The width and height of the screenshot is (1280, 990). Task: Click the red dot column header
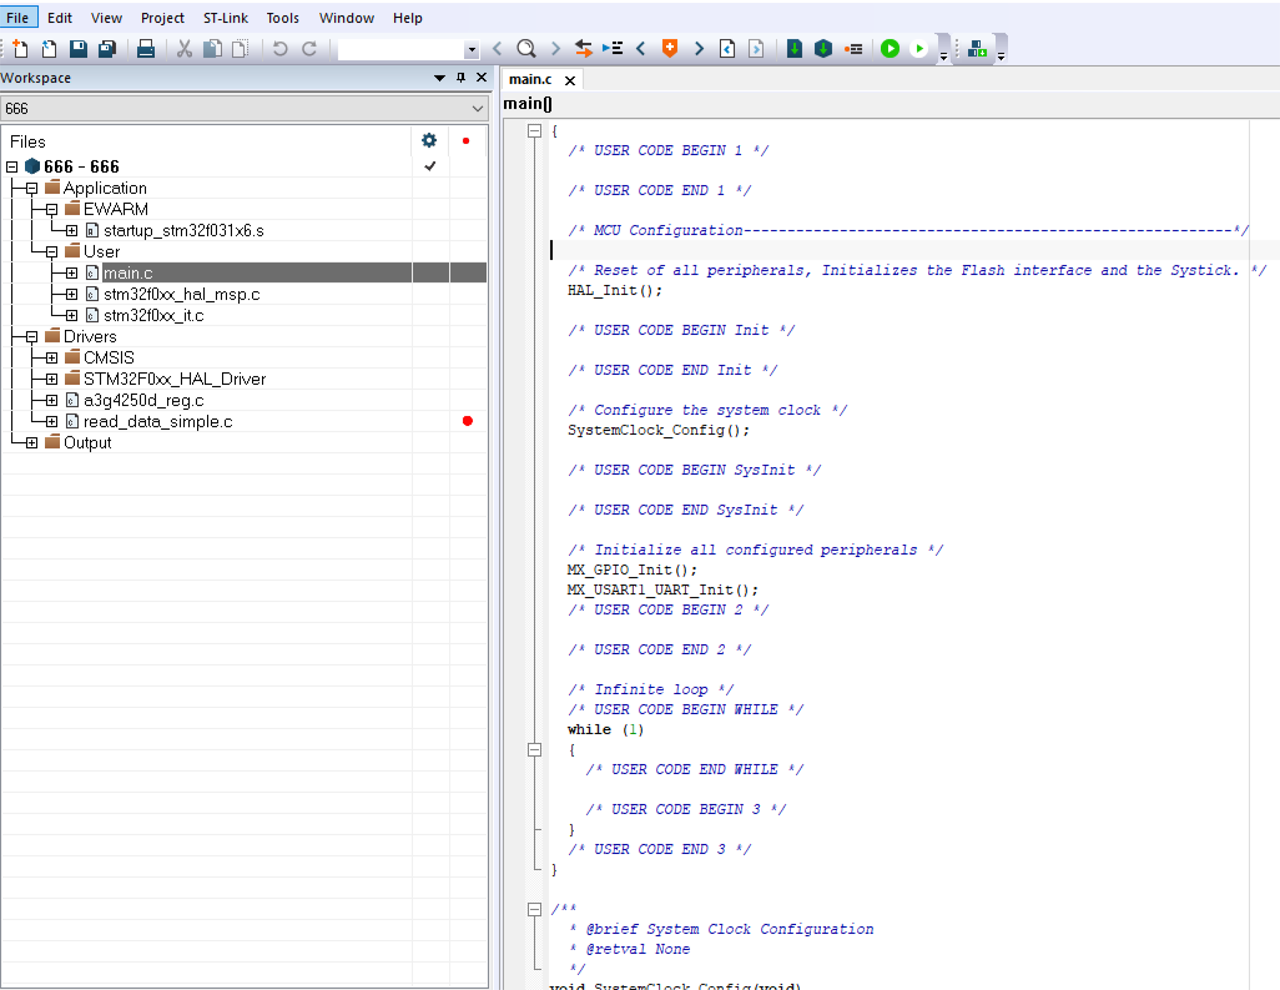coord(466,141)
